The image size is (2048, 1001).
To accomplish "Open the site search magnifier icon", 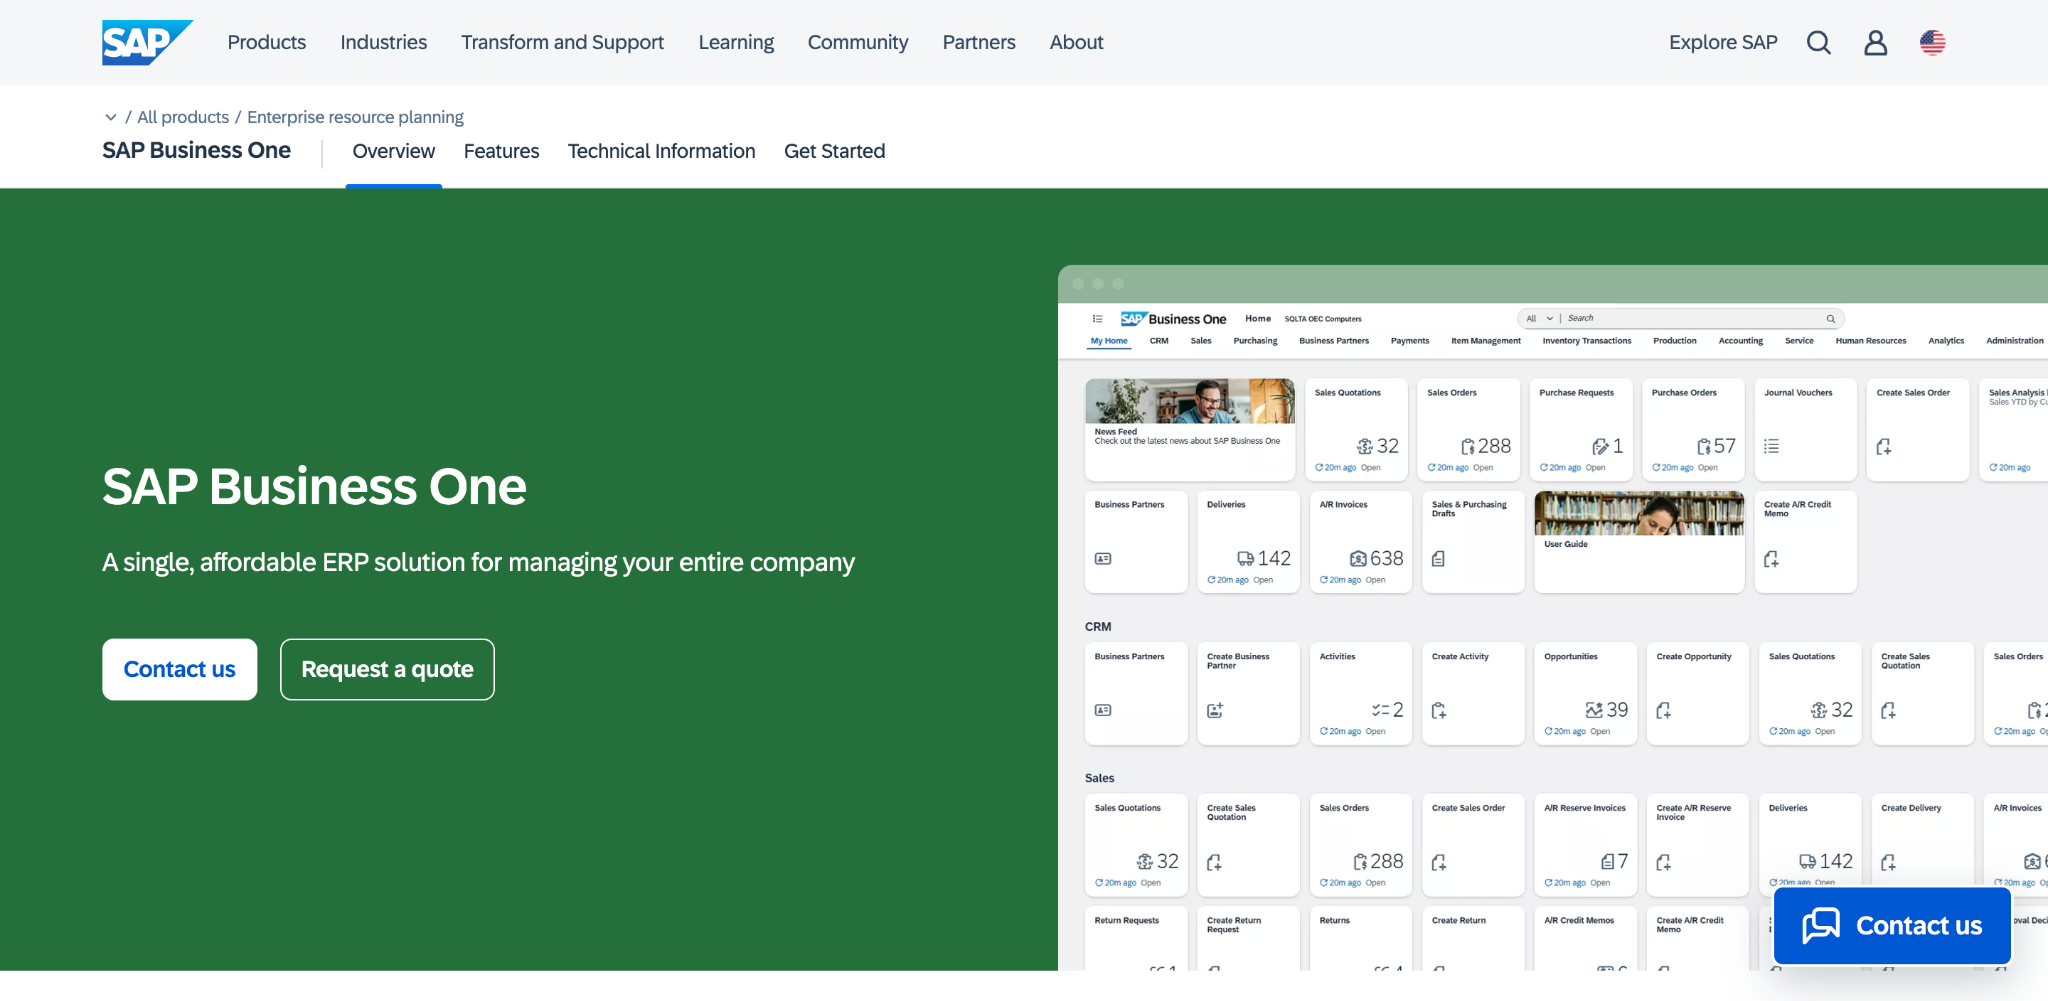I will point(1819,42).
